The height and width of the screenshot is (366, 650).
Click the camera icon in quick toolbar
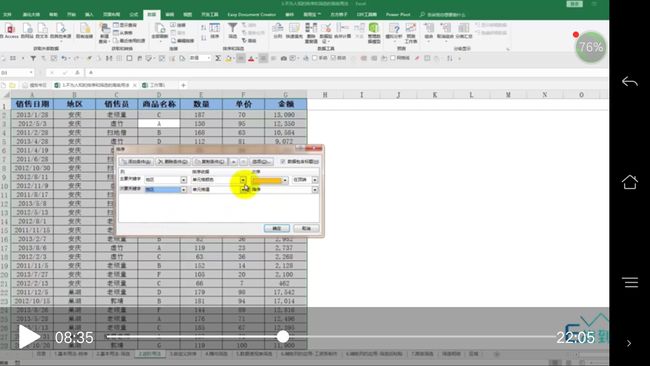(284, 58)
